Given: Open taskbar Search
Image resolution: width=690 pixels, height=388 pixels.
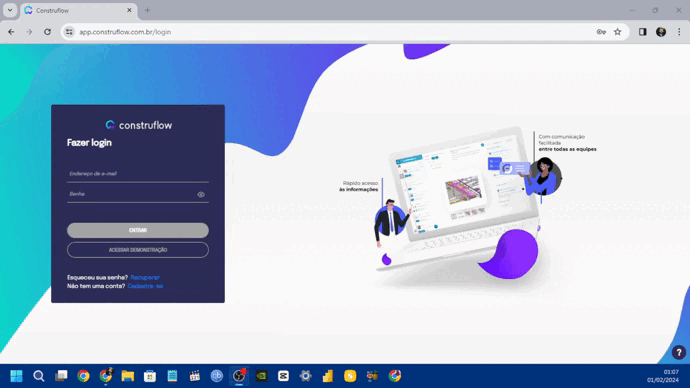Looking at the screenshot, I should coord(39,376).
